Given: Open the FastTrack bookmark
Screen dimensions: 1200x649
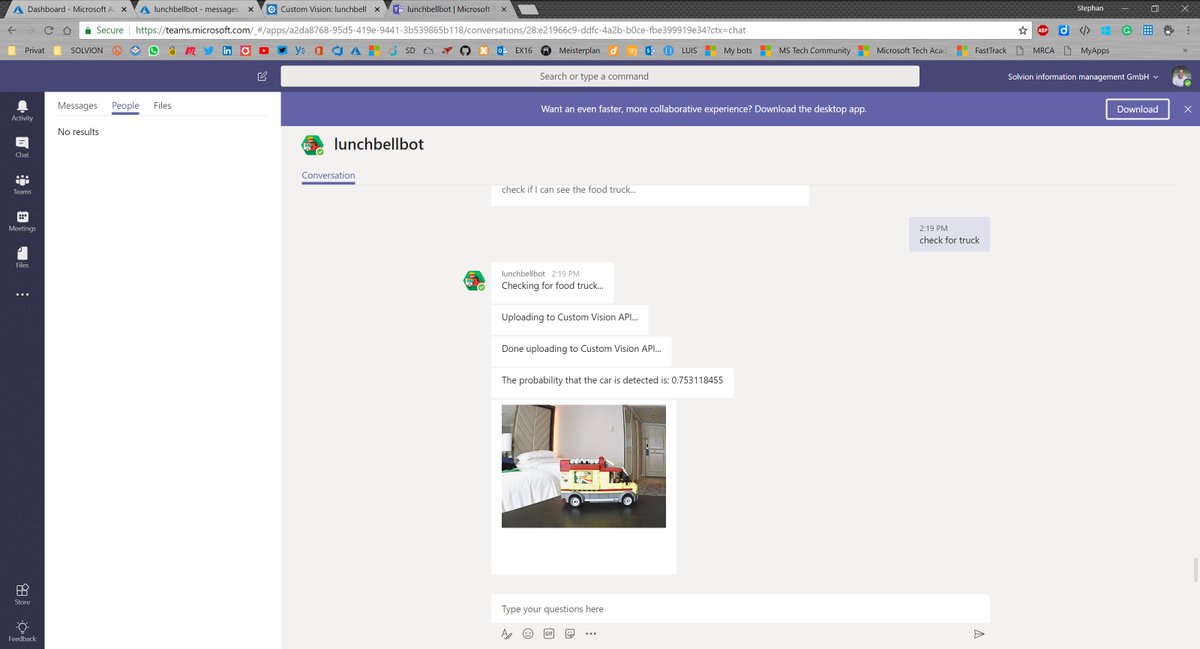Looking at the screenshot, I should (982, 50).
